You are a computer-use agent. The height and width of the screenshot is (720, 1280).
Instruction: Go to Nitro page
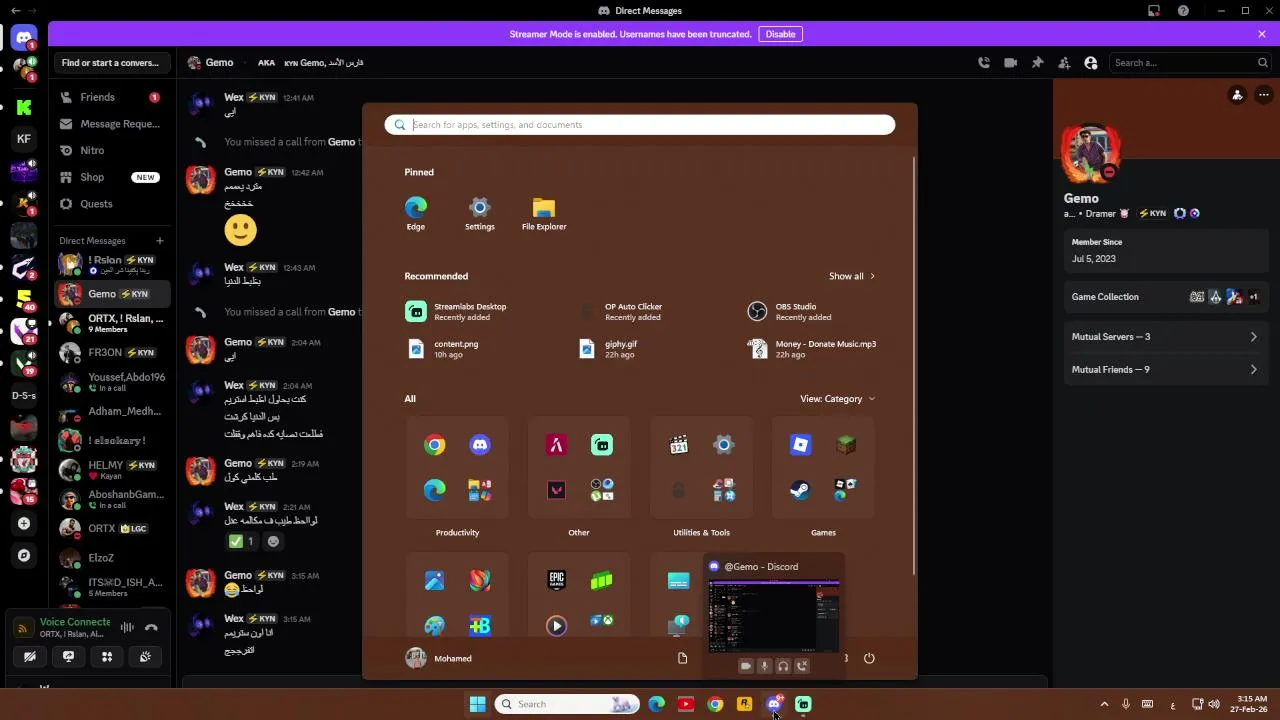tap(110, 150)
